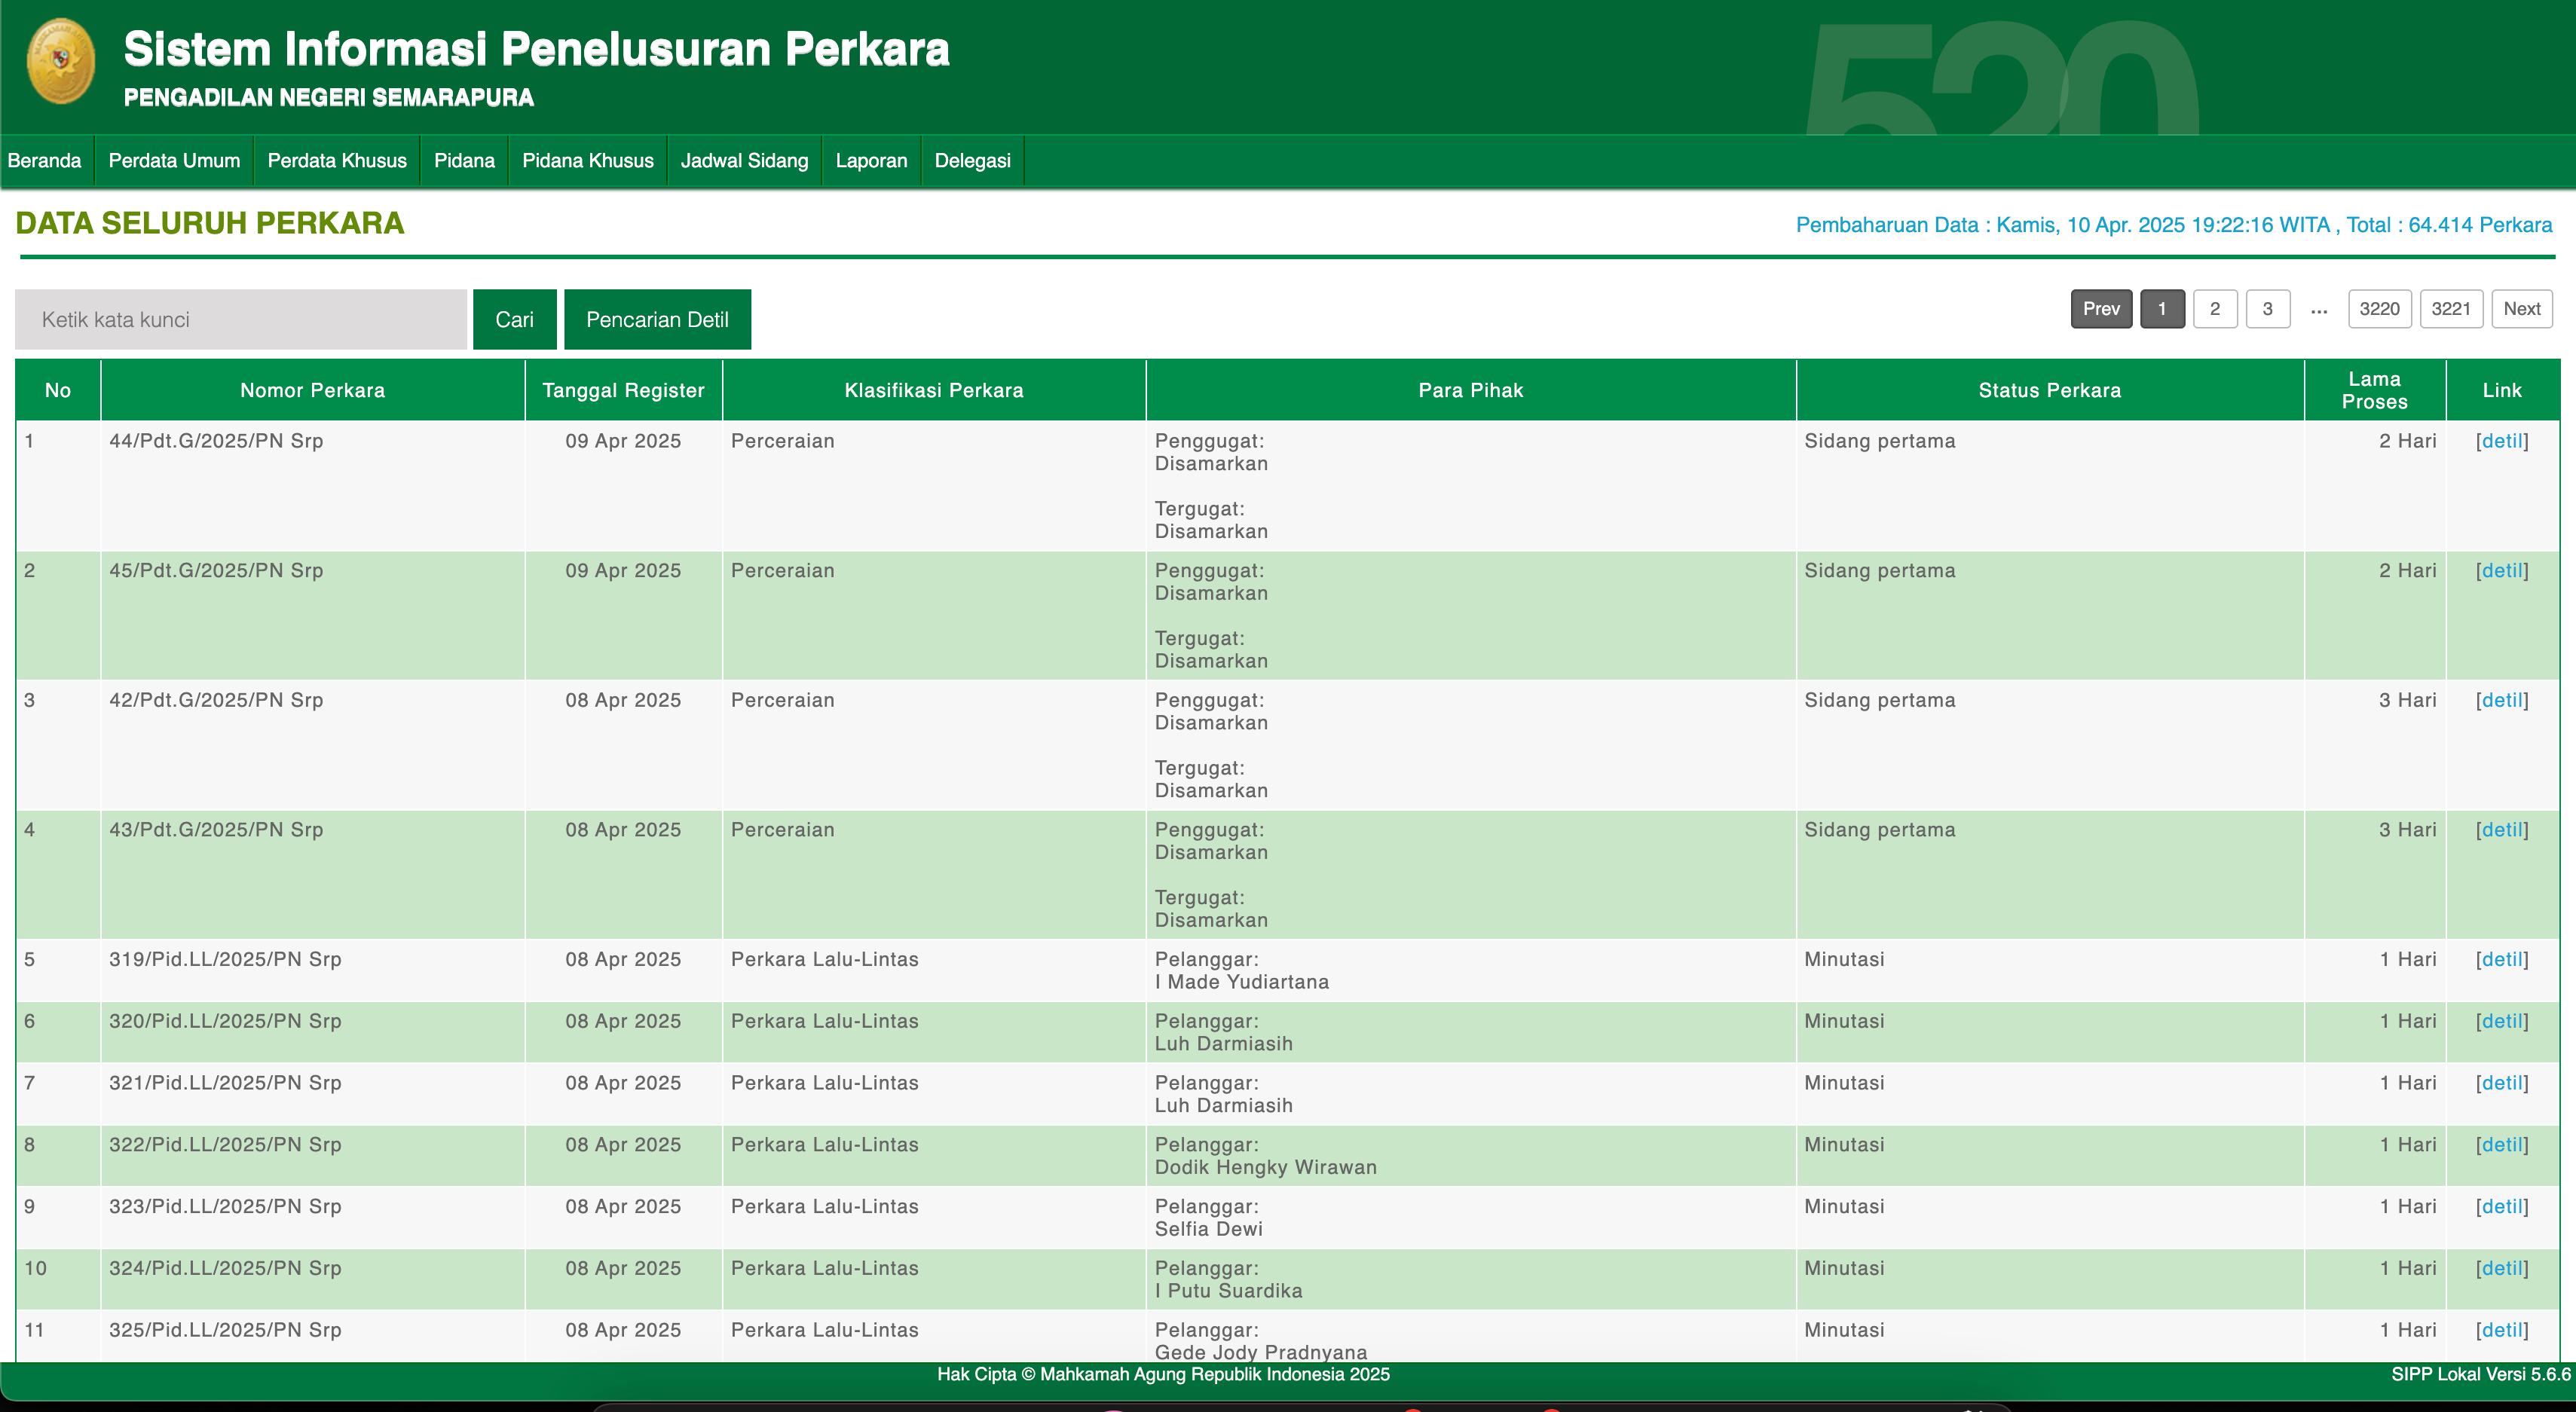The width and height of the screenshot is (2576, 1412).
Task: Open detil link for case 44/Pdt.G/2025/PN Srp
Action: click(2501, 441)
